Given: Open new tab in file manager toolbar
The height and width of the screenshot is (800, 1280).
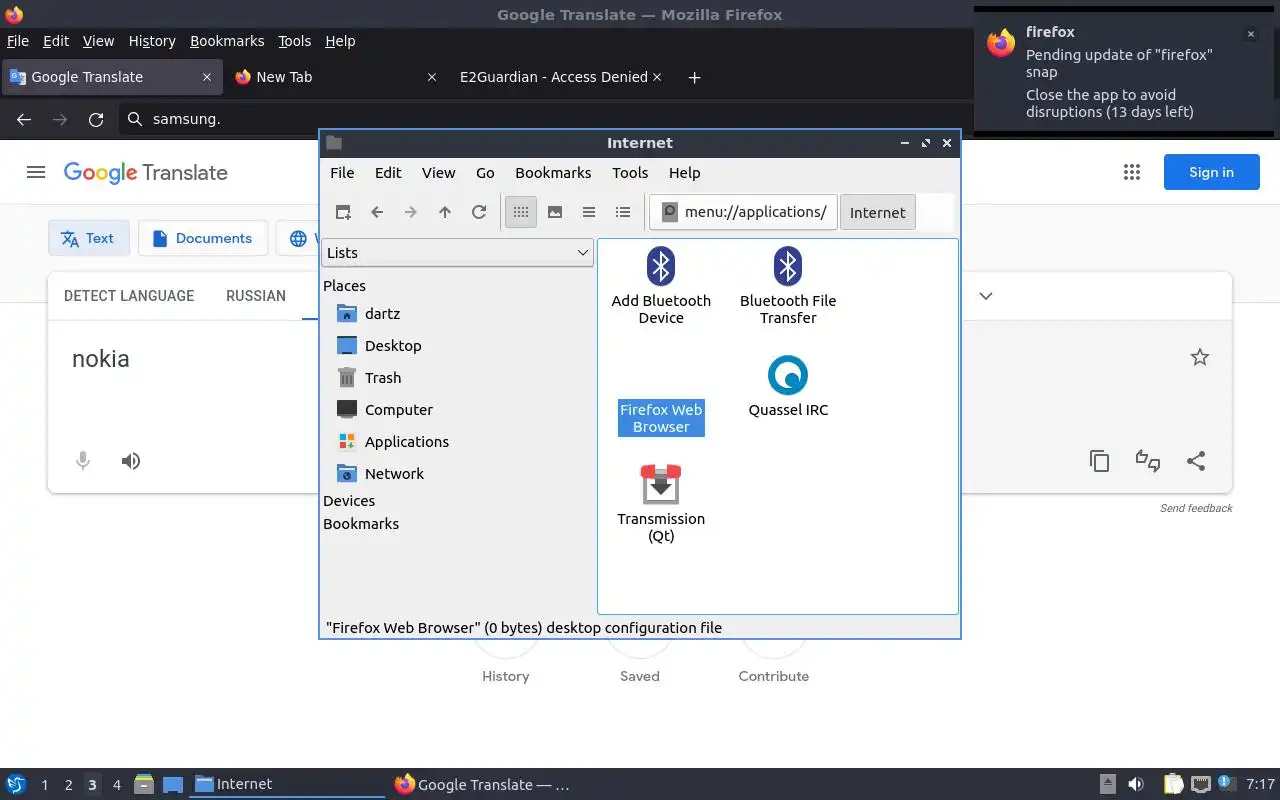Looking at the screenshot, I should (343, 212).
